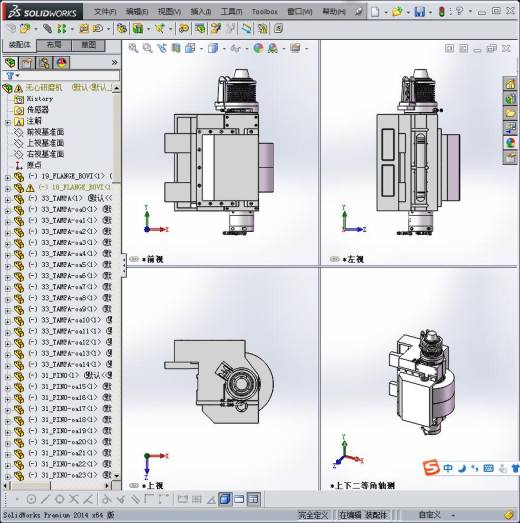Click the Insert Components toolbar icon
This screenshot has width=520, height=523.
(x=25, y=29)
